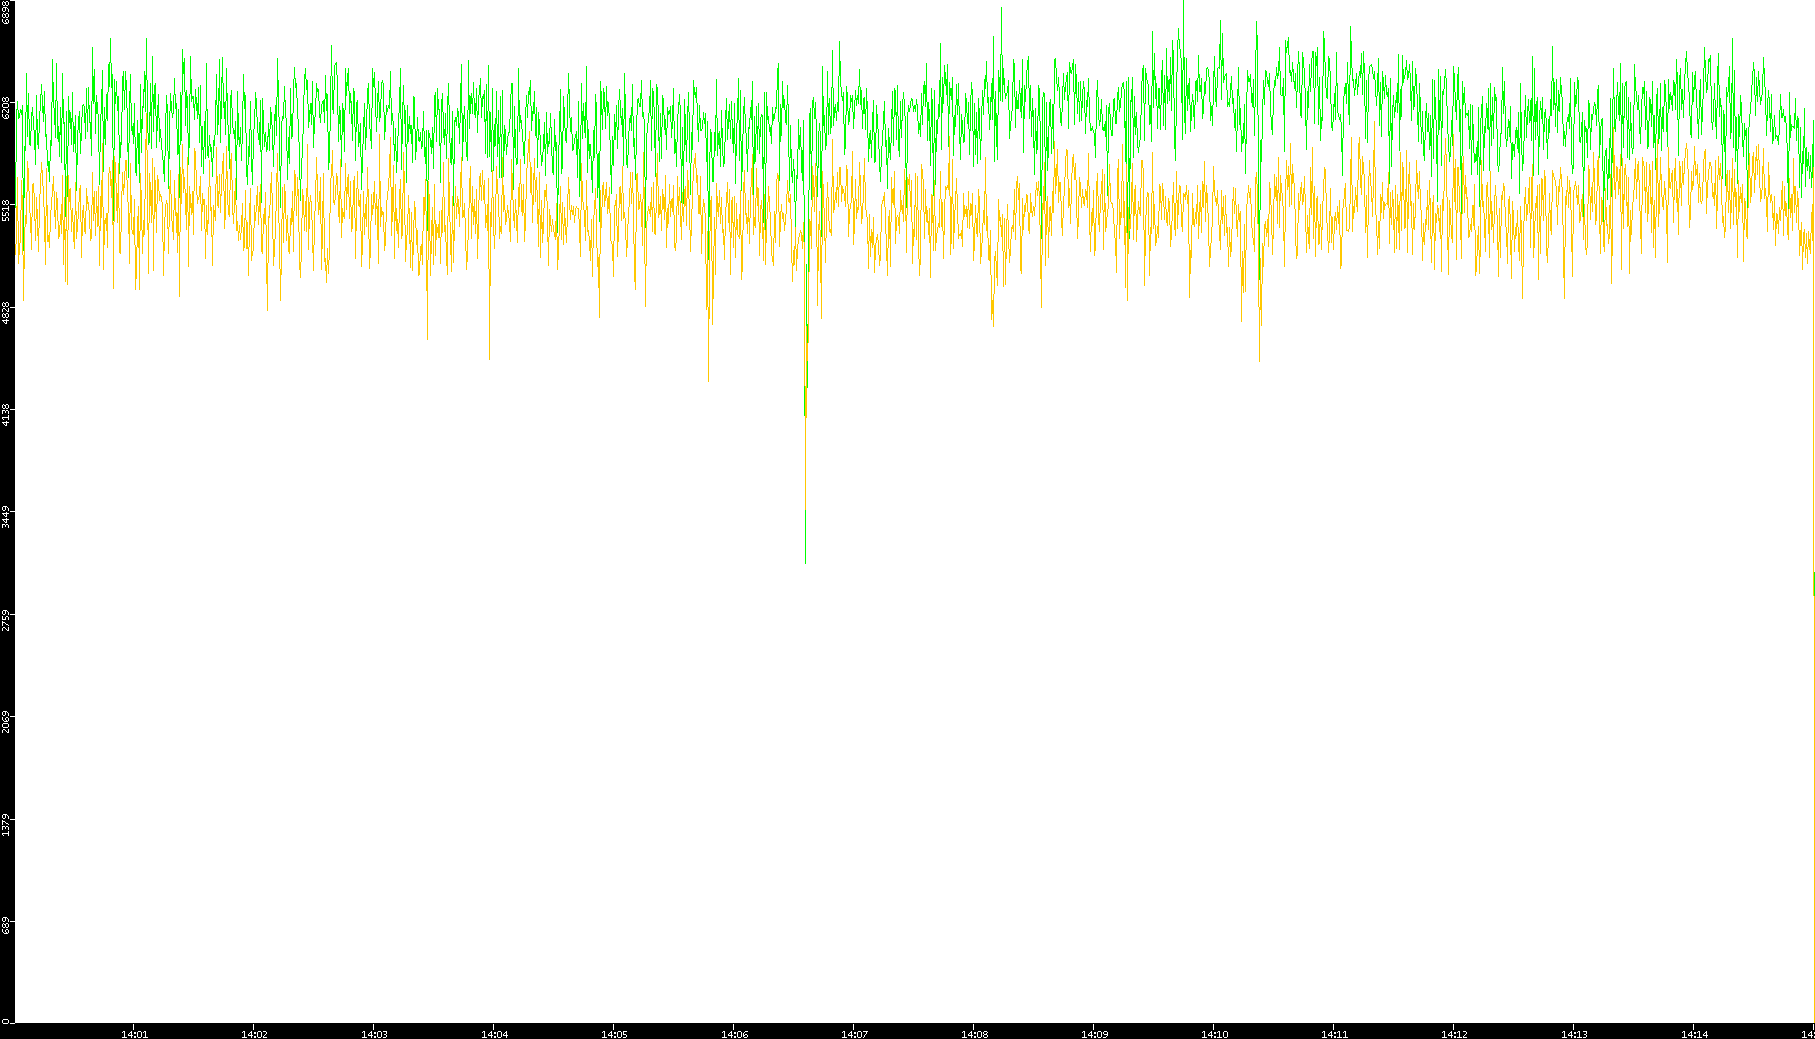Viewport: 1815px width, 1039px height.
Task: Click the 6898 label at the top of the vertical axis
Action: click(6, 12)
